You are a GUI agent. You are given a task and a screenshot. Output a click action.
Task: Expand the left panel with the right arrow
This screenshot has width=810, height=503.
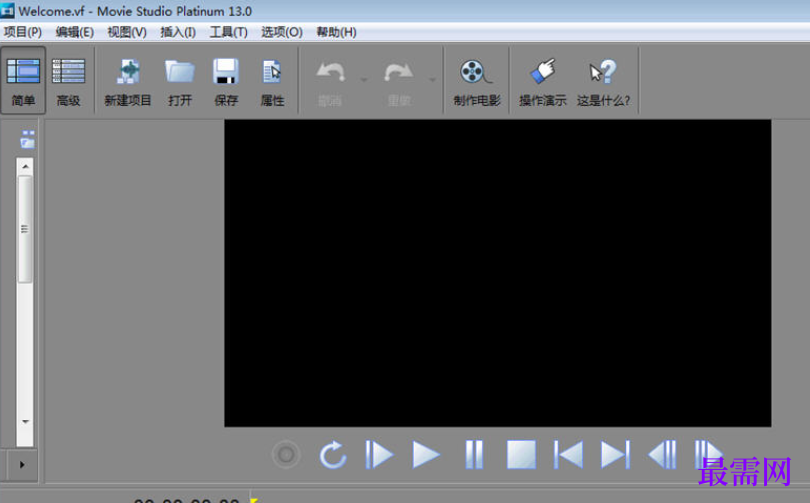click(22, 465)
